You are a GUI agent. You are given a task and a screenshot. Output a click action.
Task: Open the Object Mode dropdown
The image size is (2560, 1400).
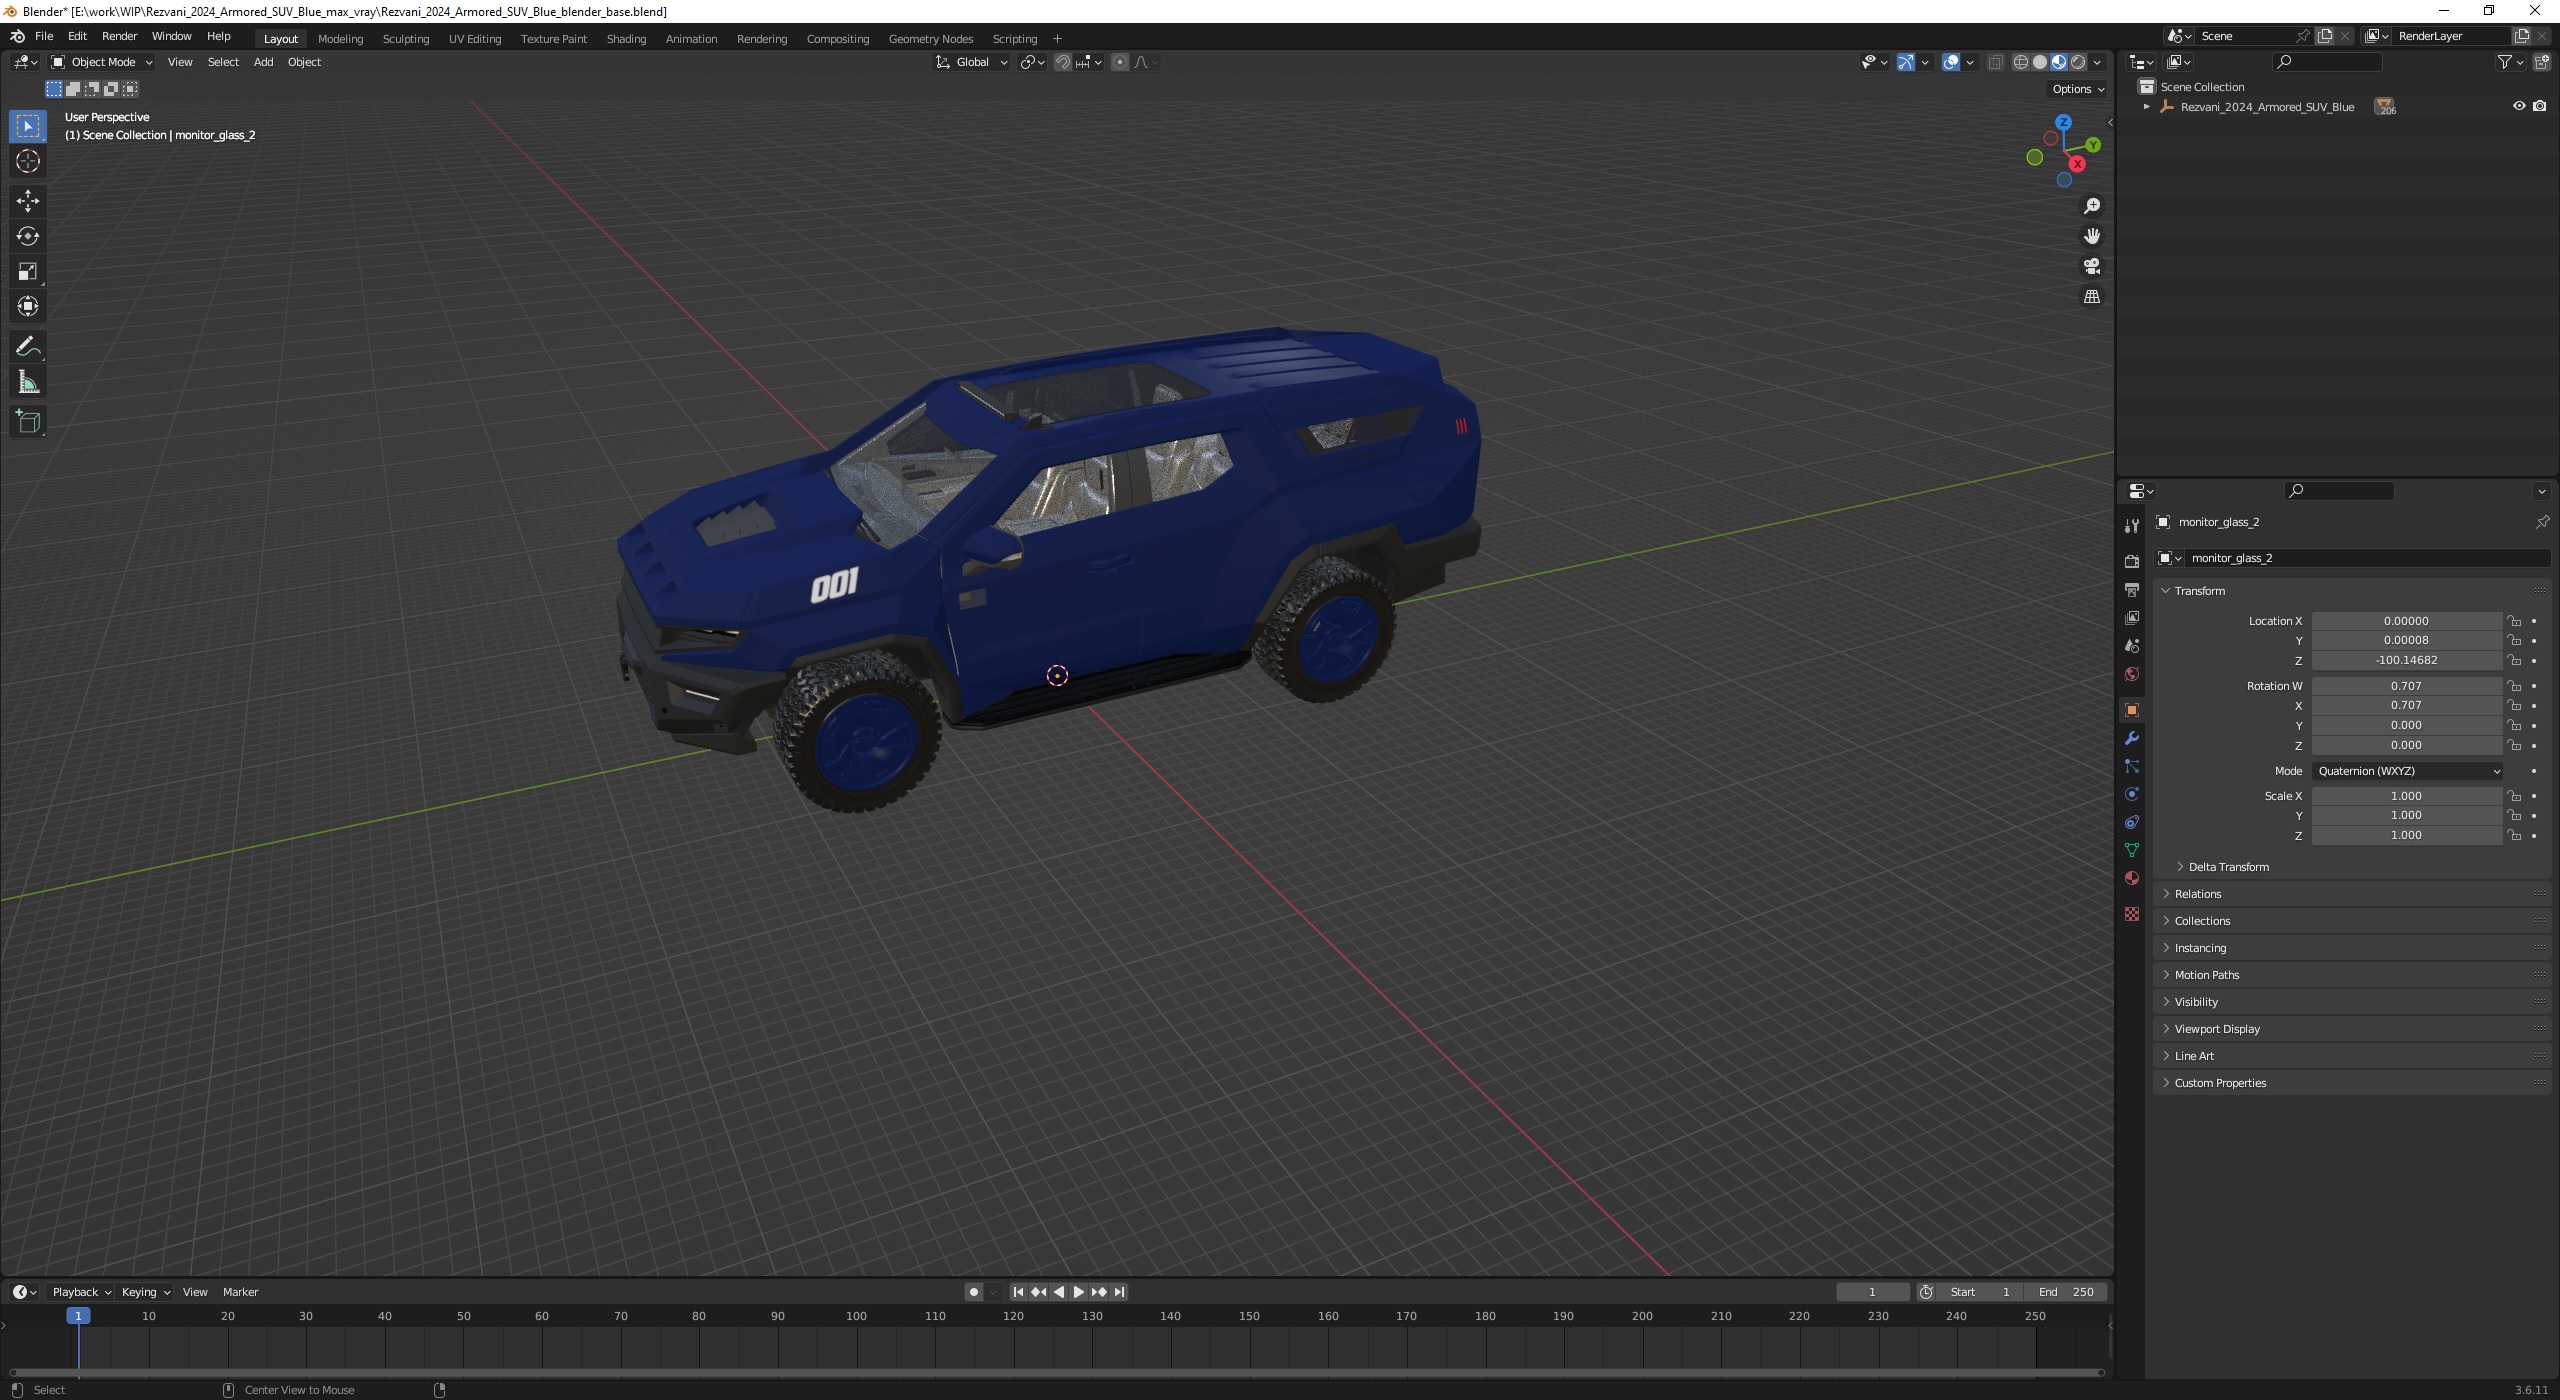(x=102, y=62)
